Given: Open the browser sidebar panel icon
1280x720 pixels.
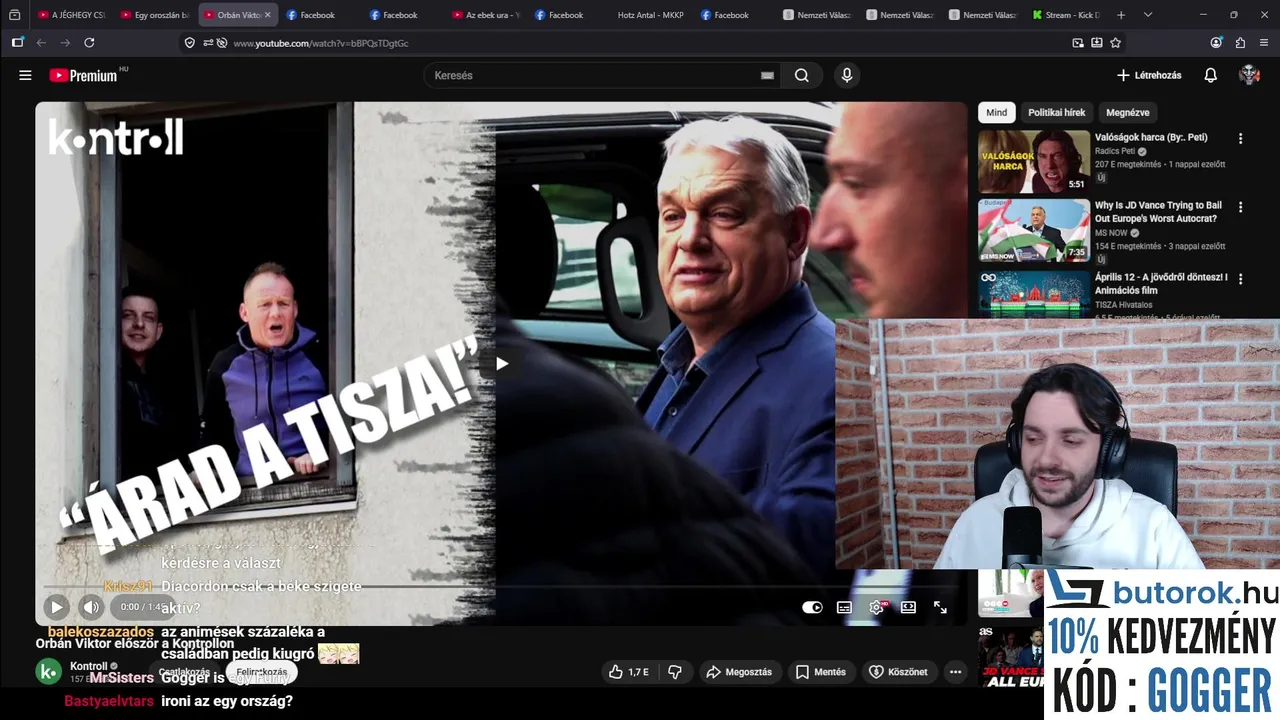Looking at the screenshot, I should 17,43.
